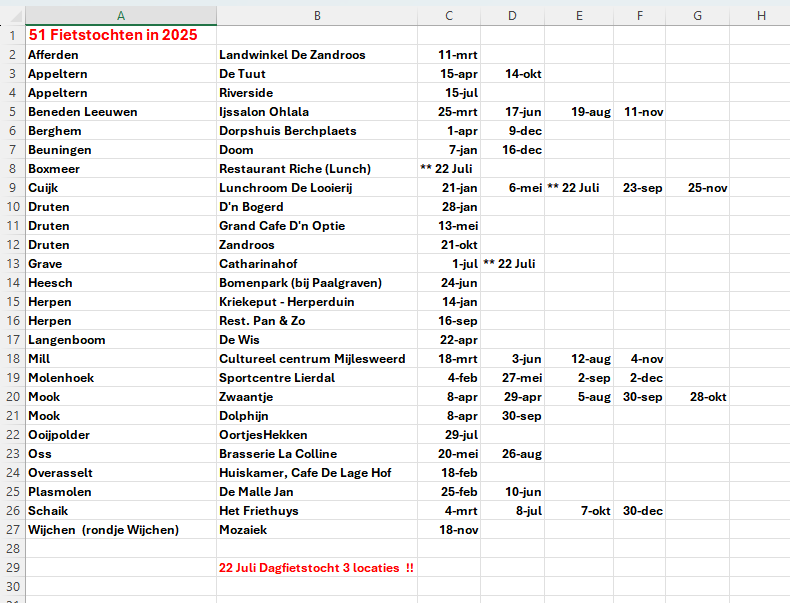Viewport: 790px width, 603px height.
Task: Select the cell 'De Malle Jan'
Action: 317,492
